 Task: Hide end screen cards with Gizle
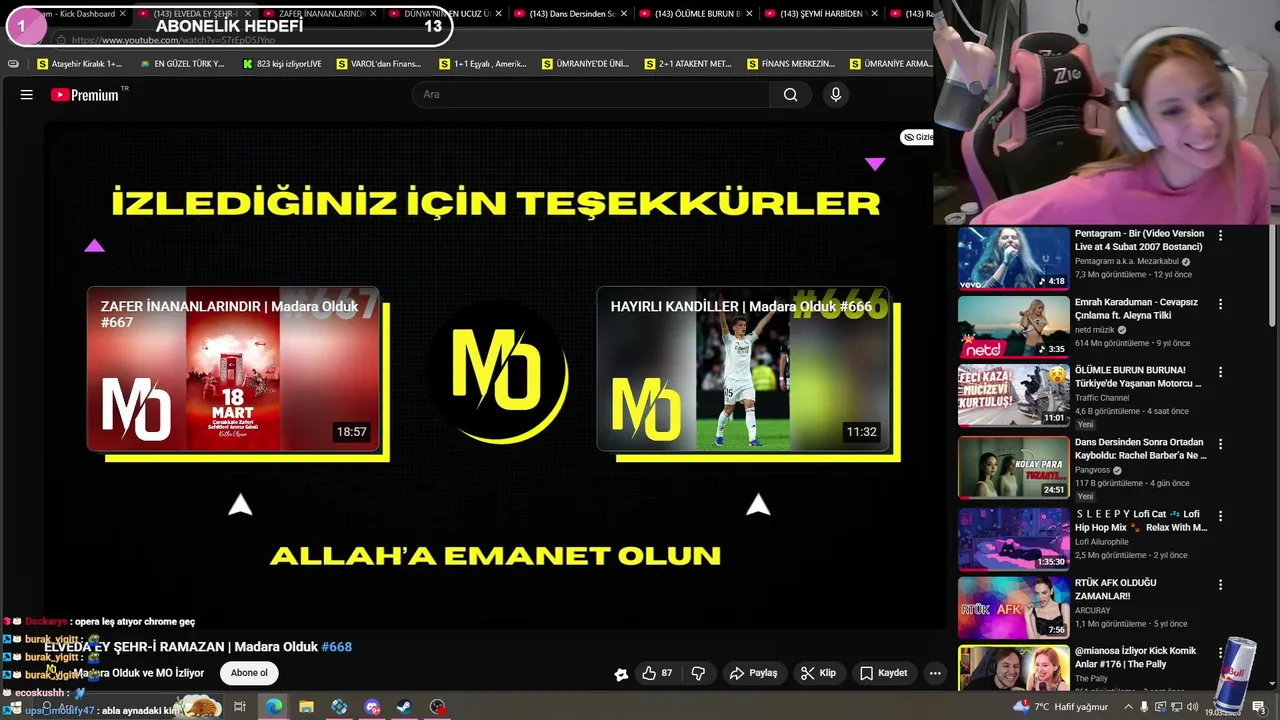pos(917,137)
